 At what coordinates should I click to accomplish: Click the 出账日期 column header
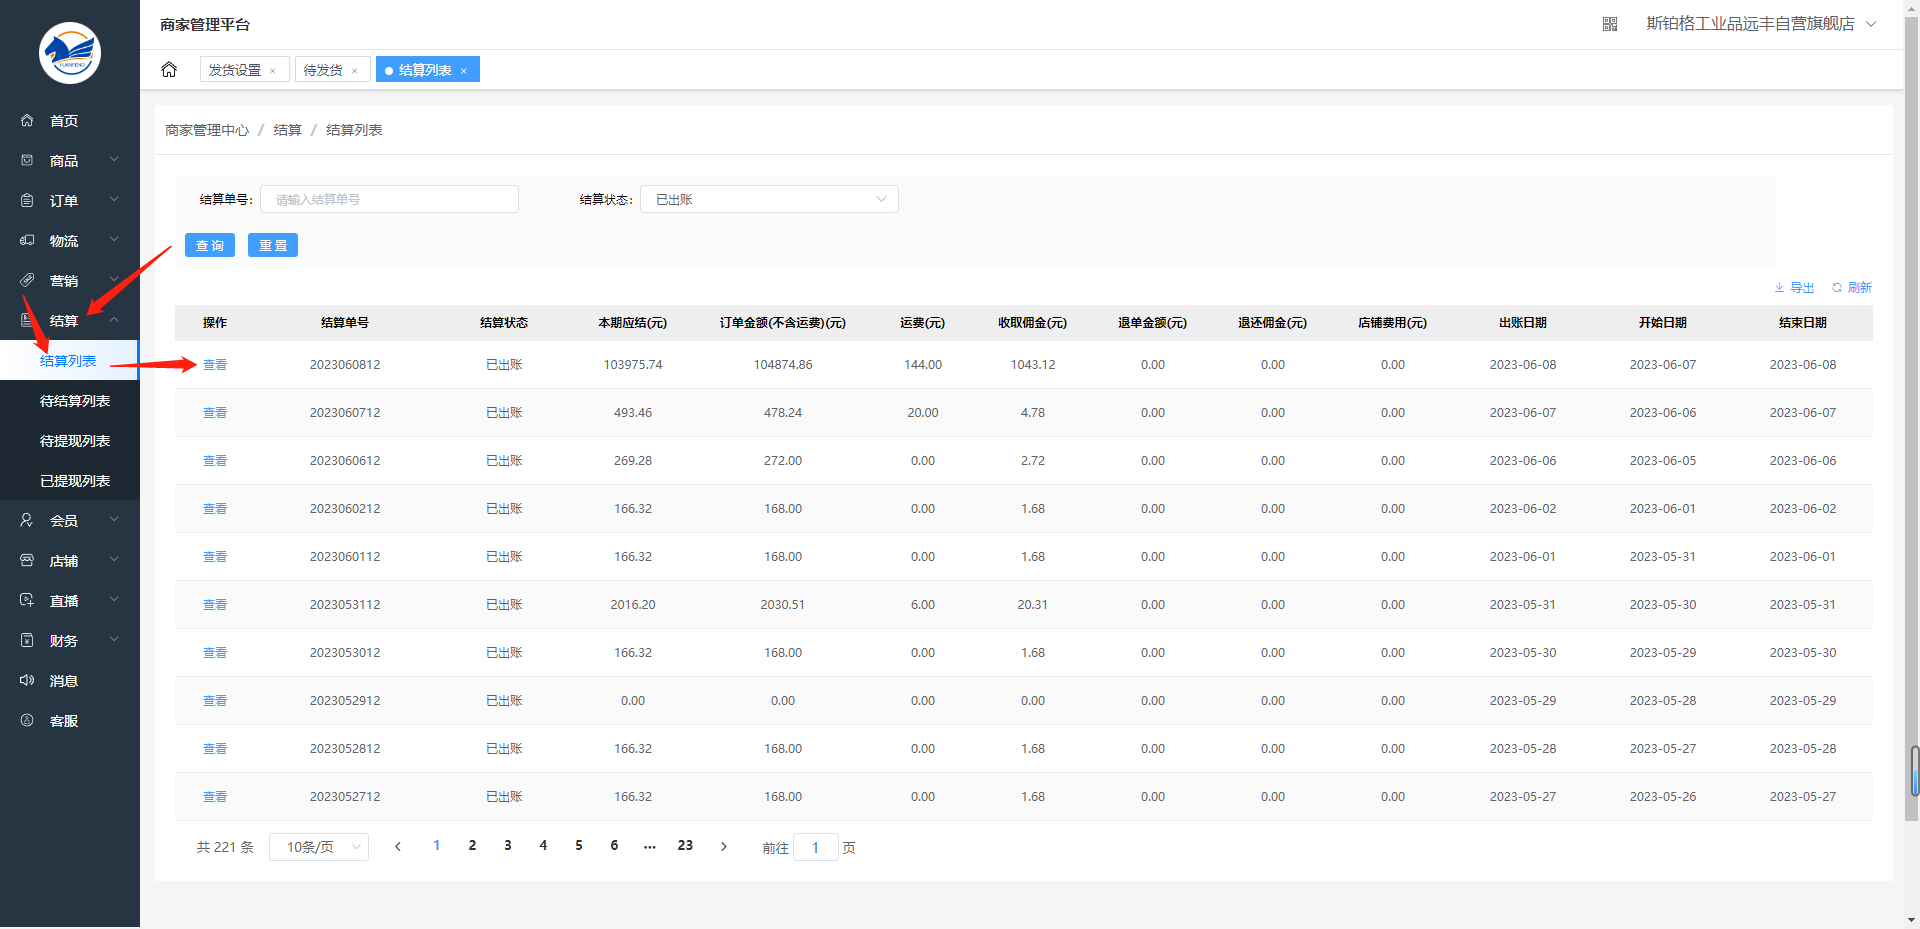click(1523, 323)
